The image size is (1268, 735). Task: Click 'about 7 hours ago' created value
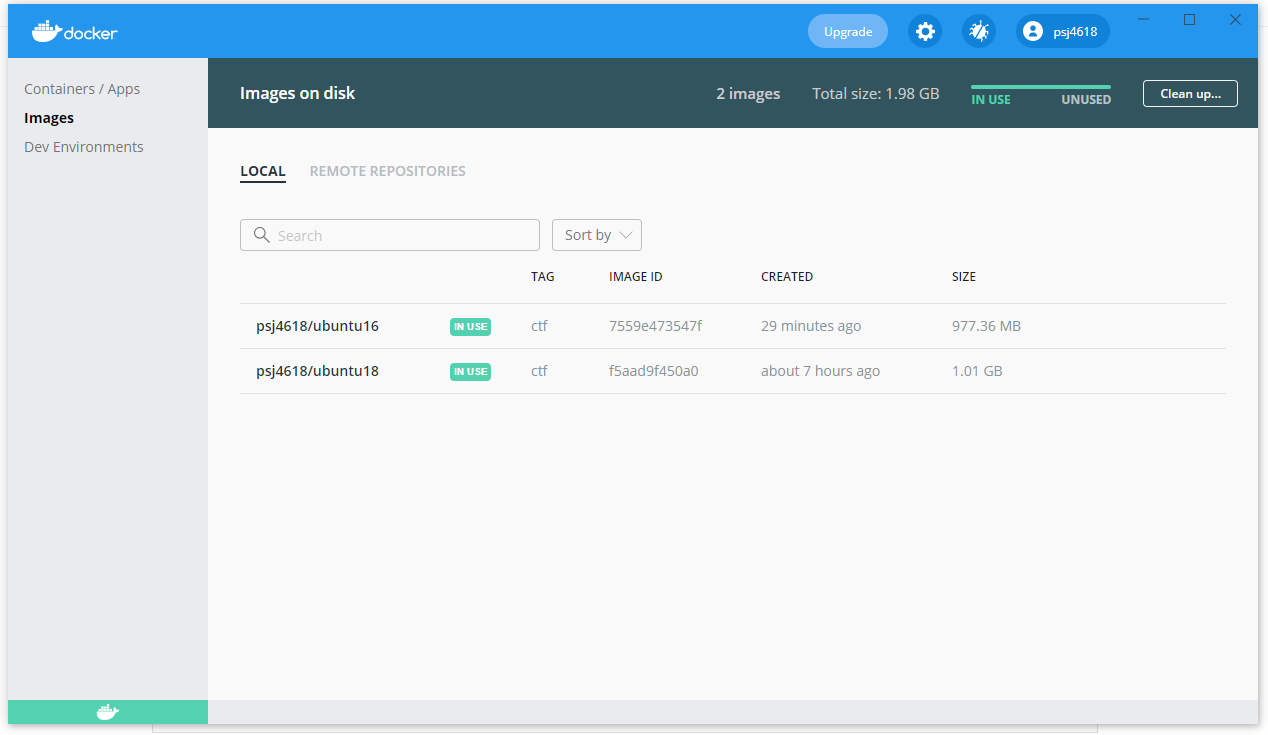(x=820, y=371)
